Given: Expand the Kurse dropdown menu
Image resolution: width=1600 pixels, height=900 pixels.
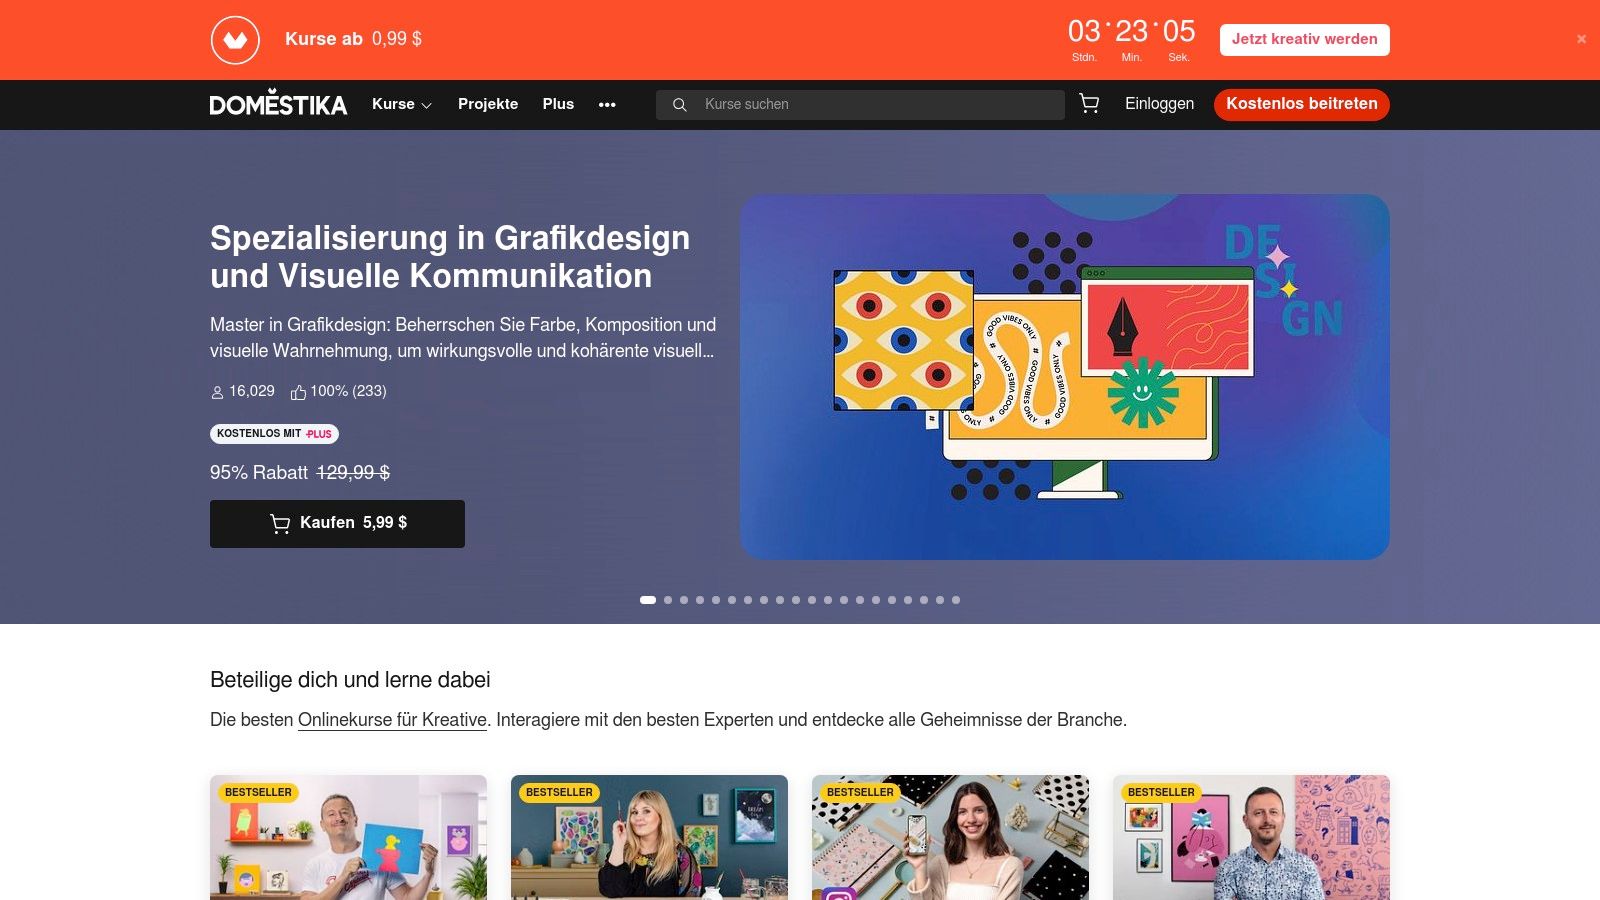Looking at the screenshot, I should [402, 104].
